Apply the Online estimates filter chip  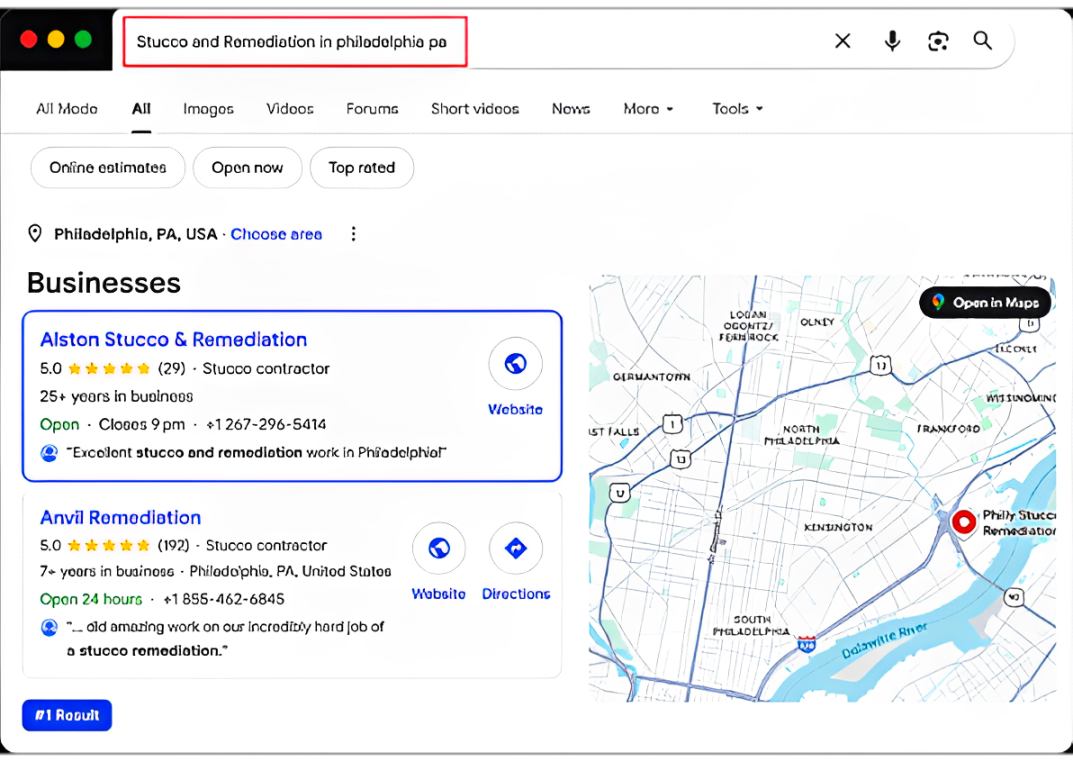[108, 168]
